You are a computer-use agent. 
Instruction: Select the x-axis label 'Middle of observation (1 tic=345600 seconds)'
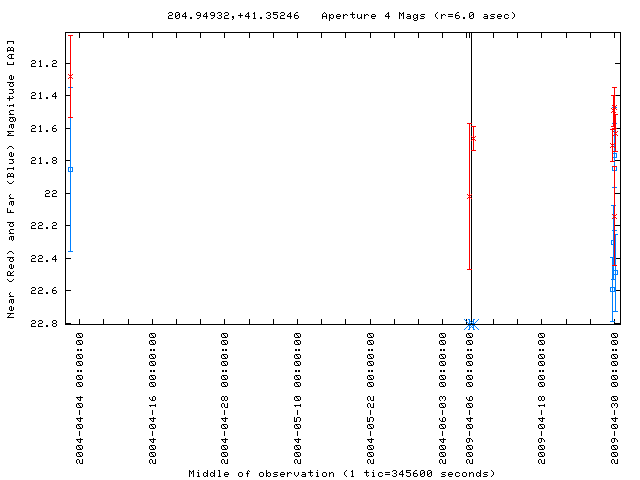(x=342, y=473)
